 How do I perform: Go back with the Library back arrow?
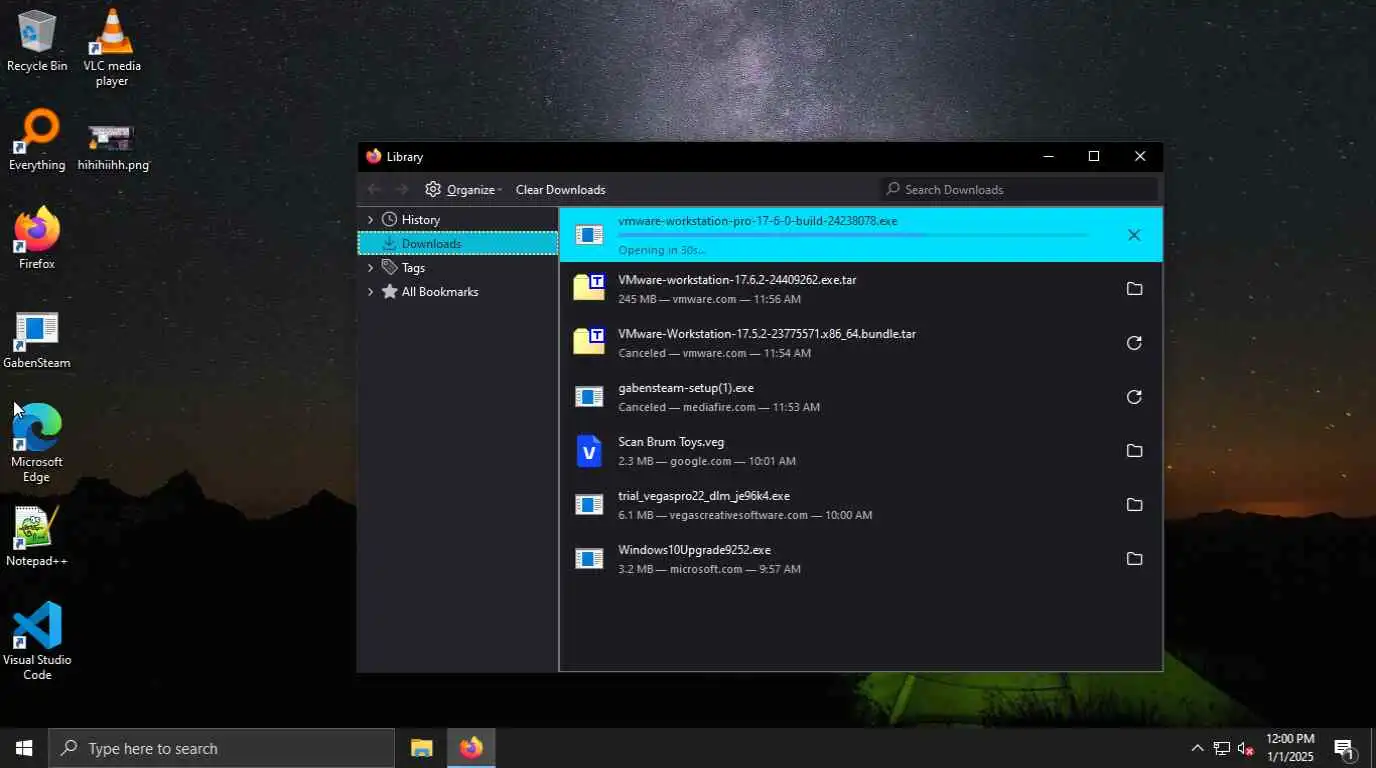pyautogui.click(x=374, y=189)
